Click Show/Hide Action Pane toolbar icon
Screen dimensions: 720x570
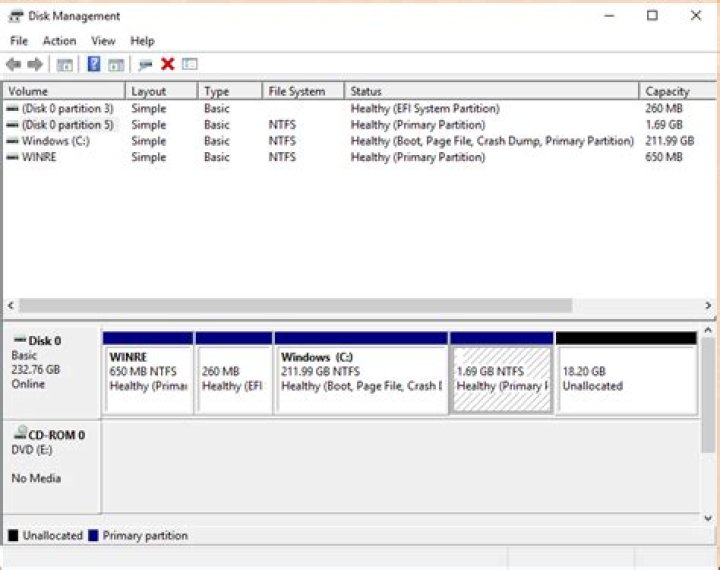(x=116, y=65)
